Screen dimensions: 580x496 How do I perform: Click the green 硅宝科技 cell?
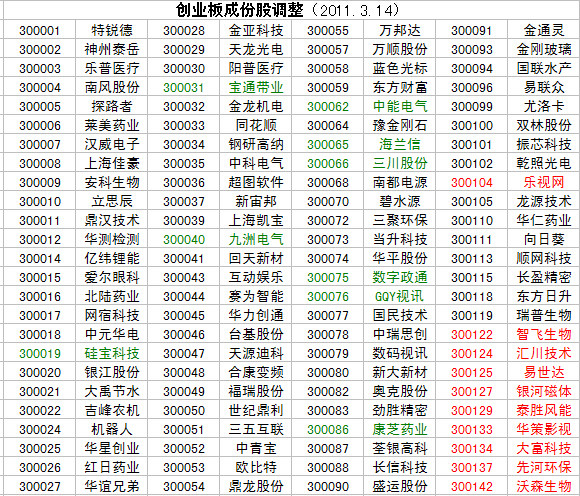point(112,354)
